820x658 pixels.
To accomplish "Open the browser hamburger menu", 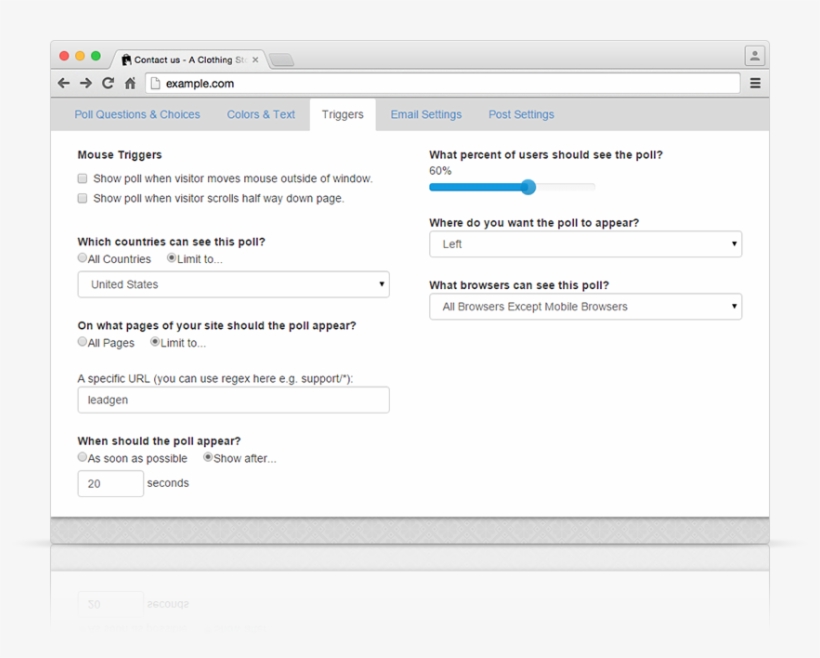I will [755, 83].
